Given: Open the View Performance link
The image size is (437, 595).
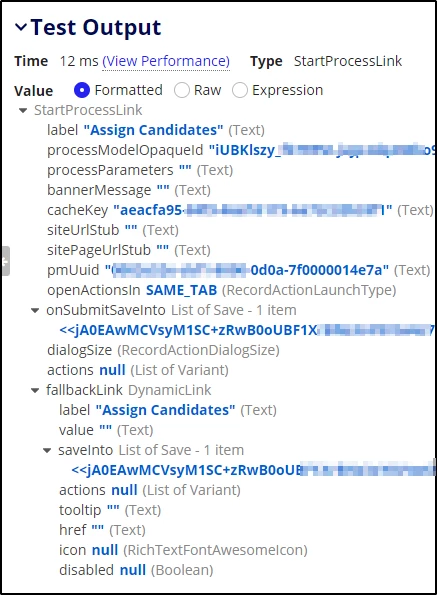Looking at the screenshot, I should click(166, 61).
